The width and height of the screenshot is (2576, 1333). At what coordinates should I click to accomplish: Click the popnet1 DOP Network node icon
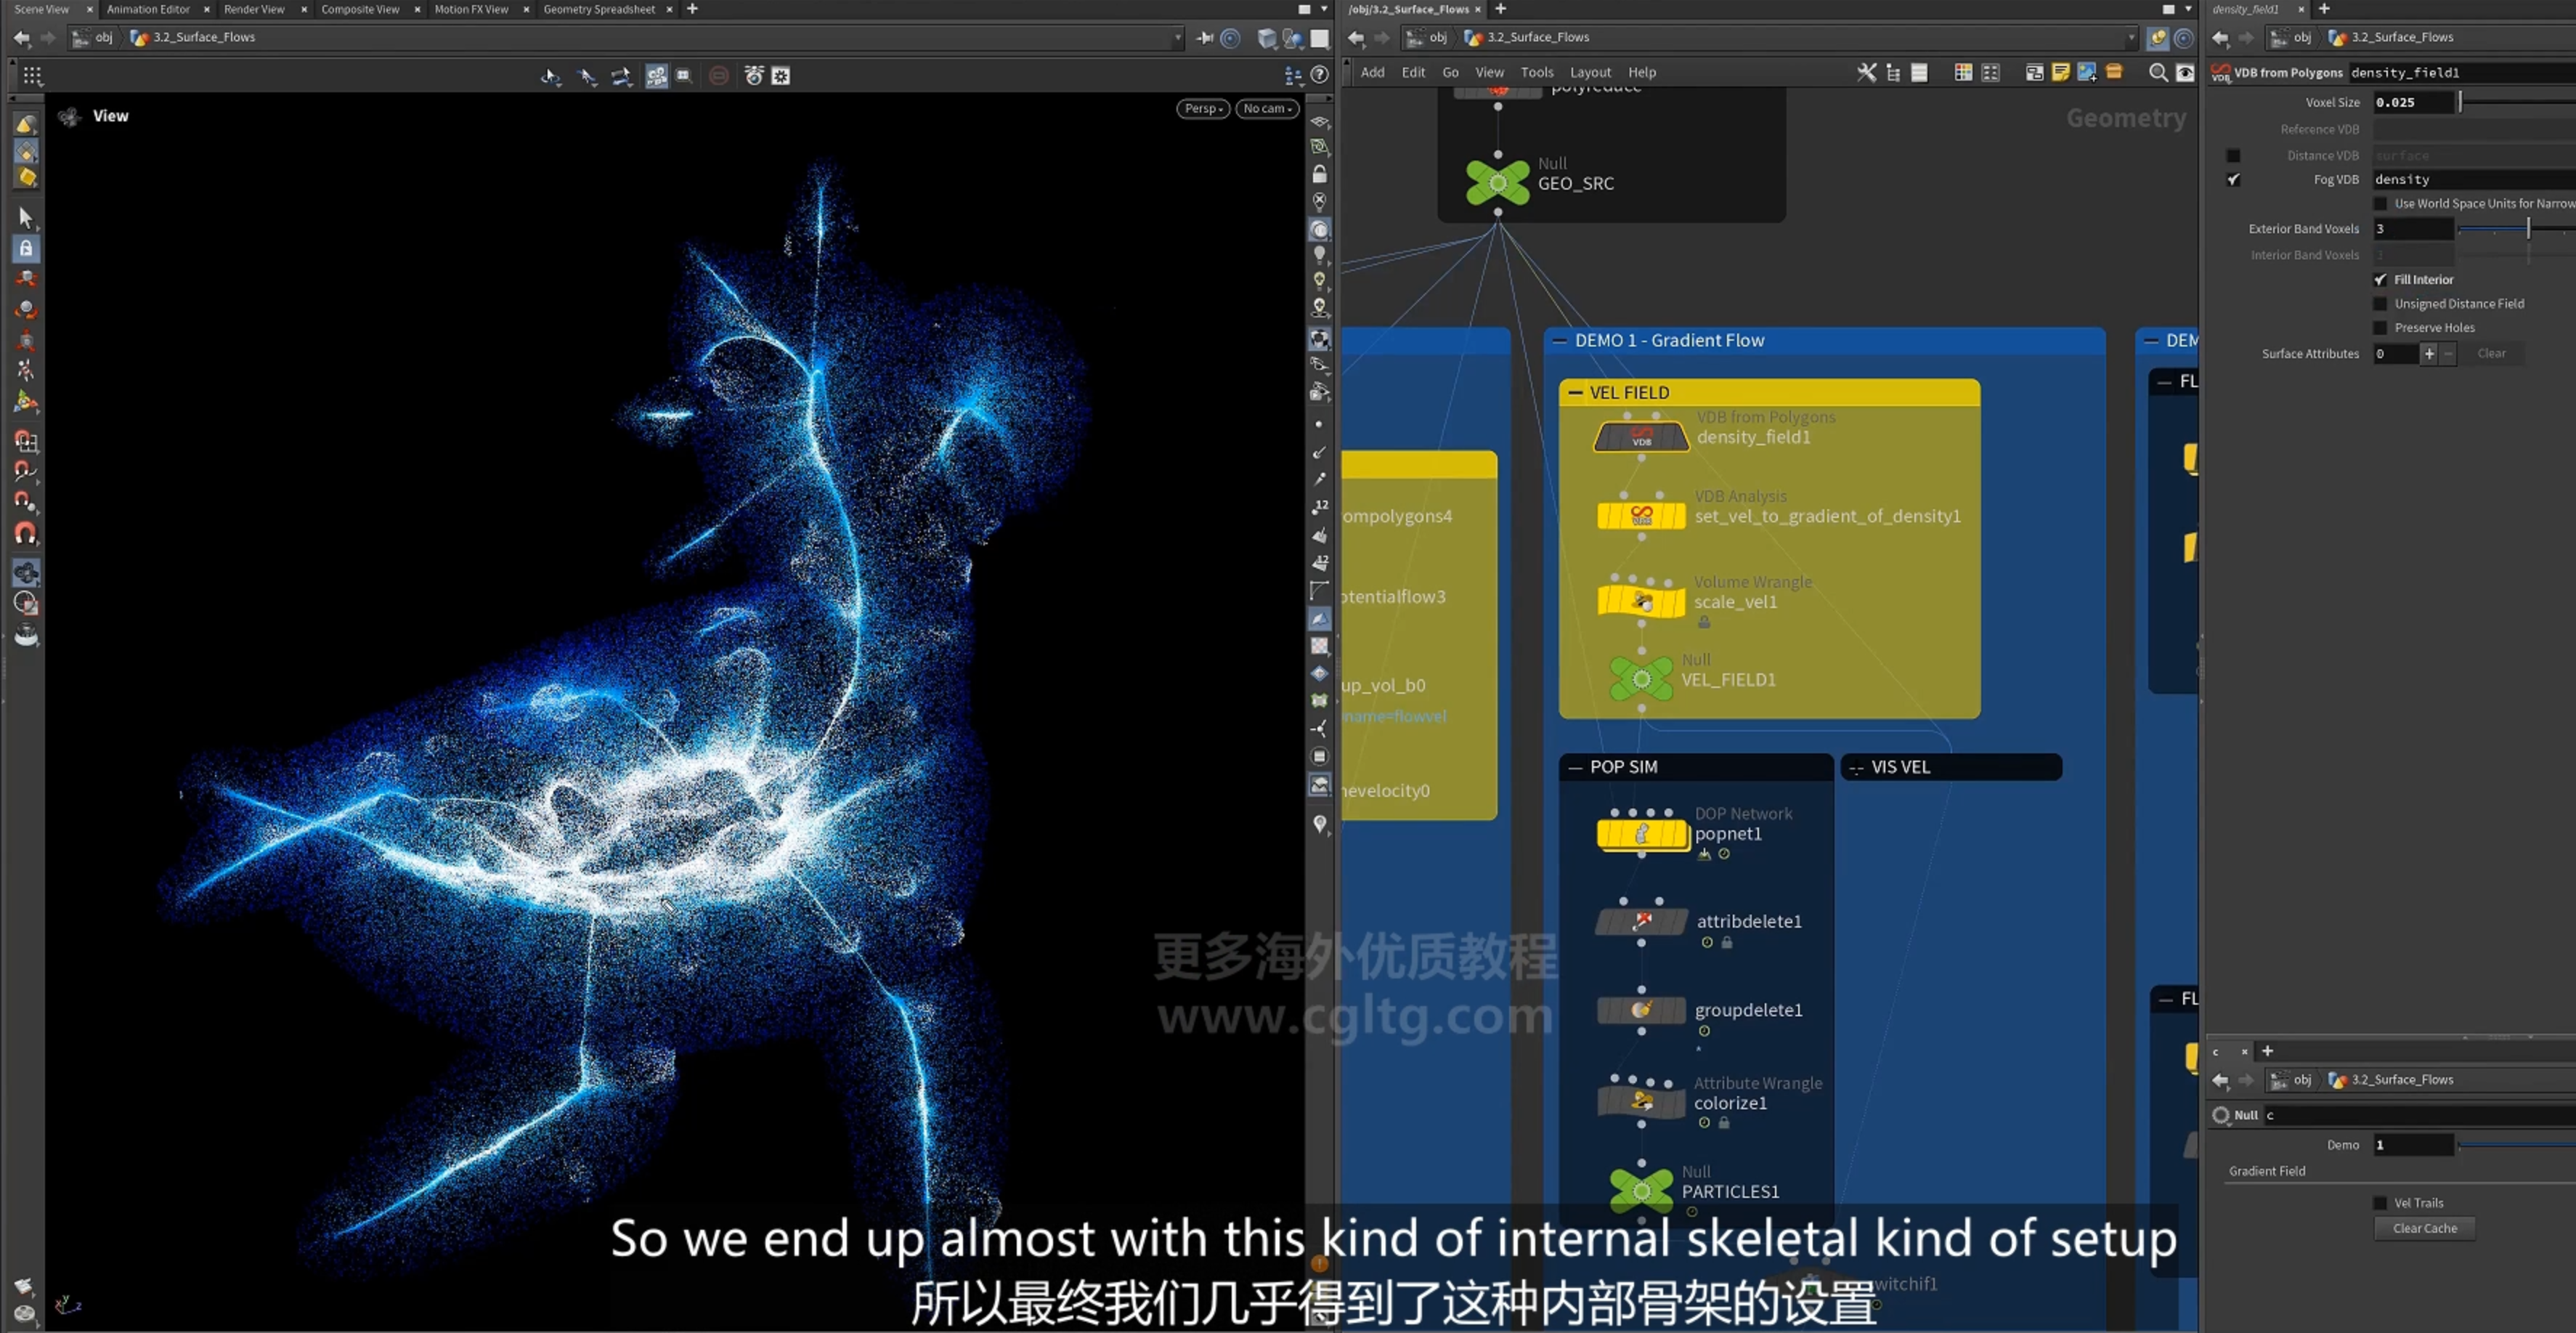[x=1641, y=834]
